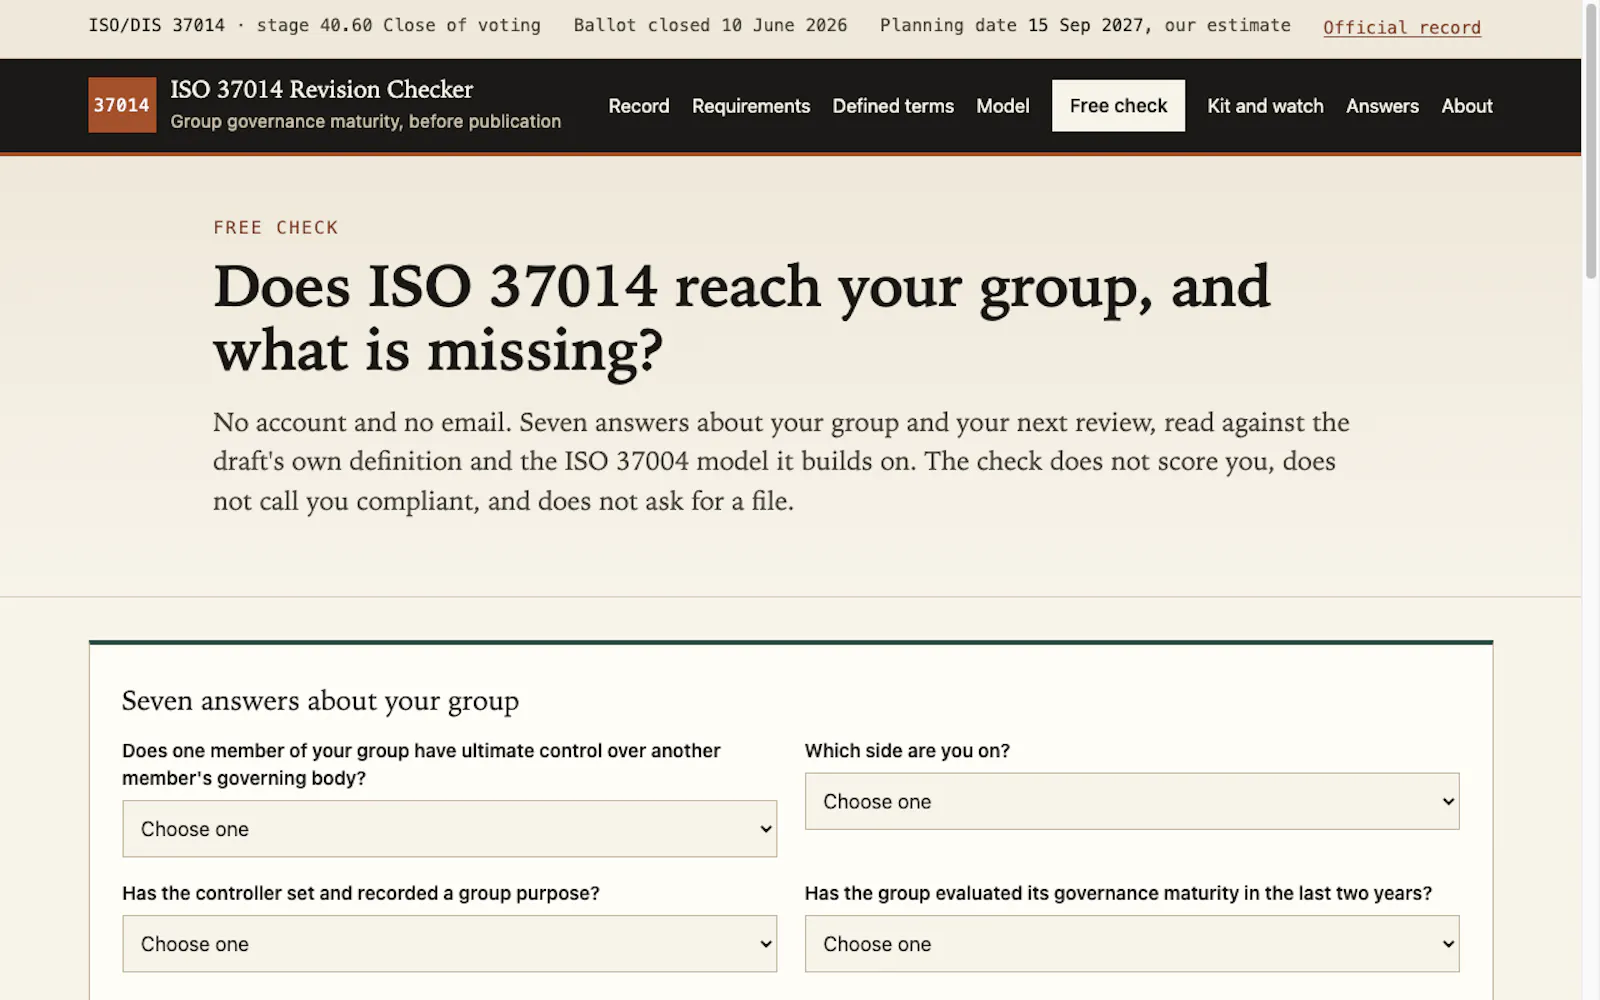Viewport: 1600px width, 1000px height.
Task: Open the ultimate control dropdown
Action: [x=449, y=828]
